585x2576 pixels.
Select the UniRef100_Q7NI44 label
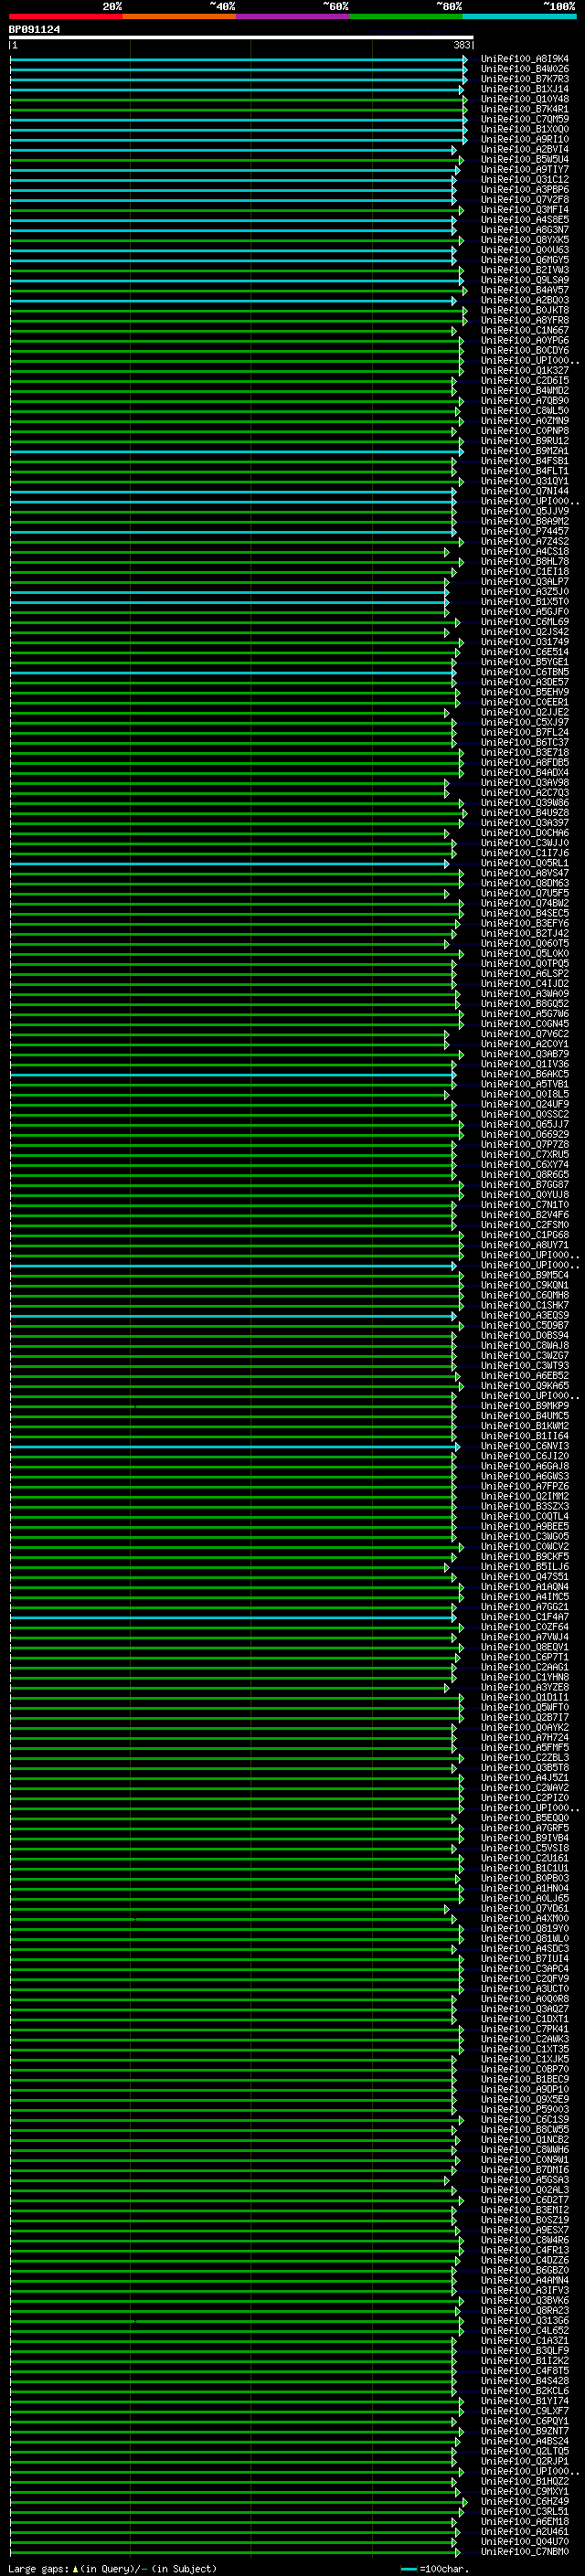(x=525, y=491)
